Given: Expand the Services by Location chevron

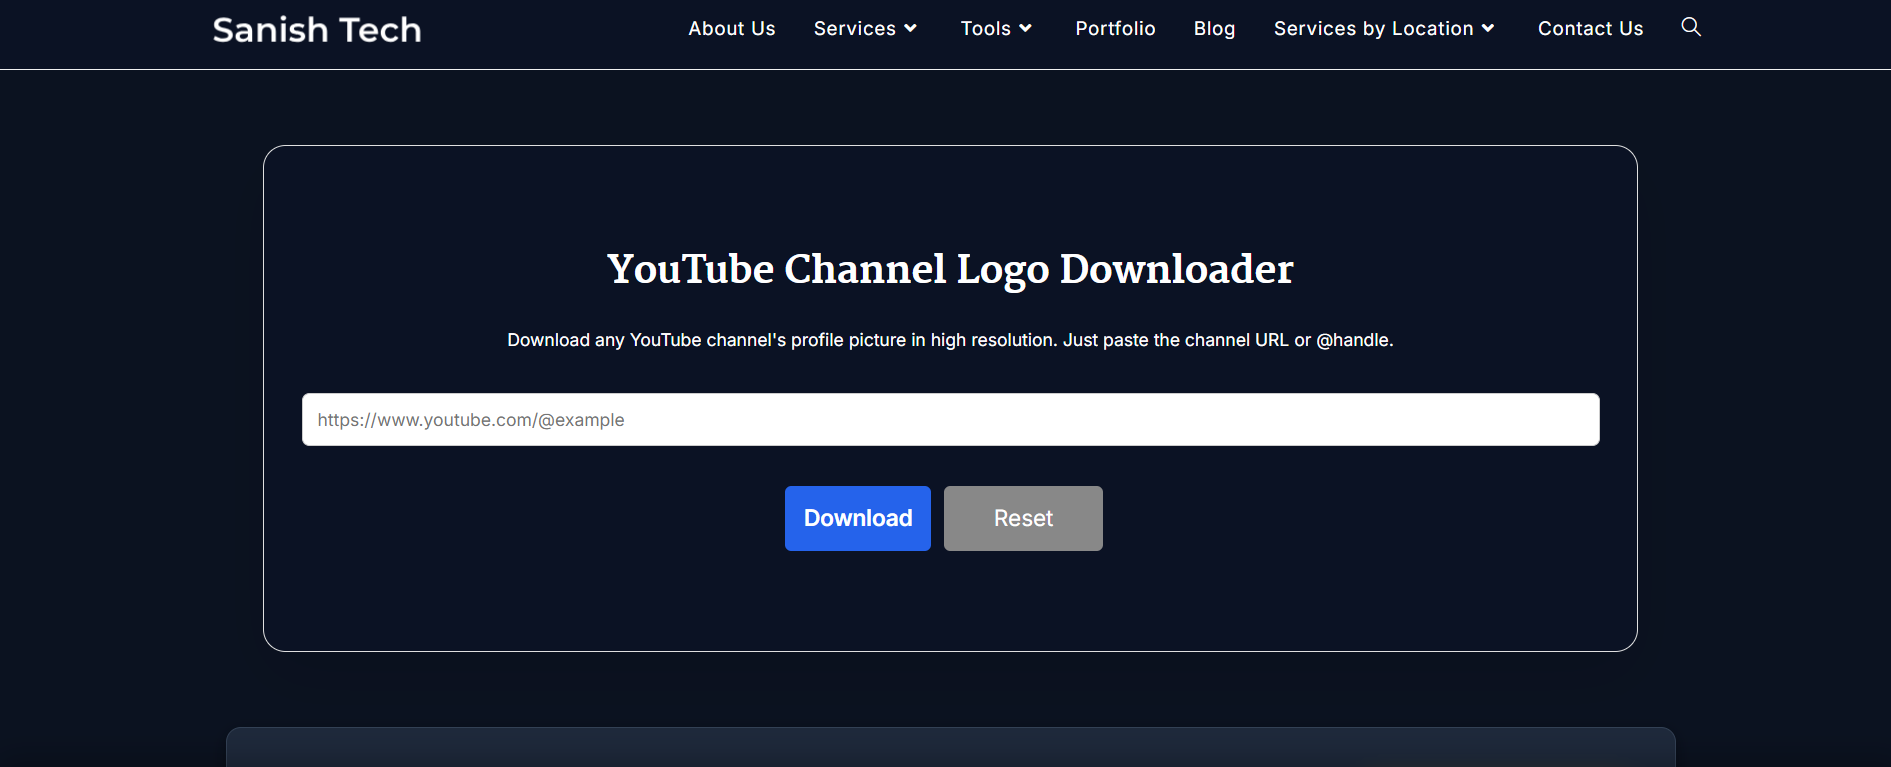Looking at the screenshot, I should pos(1488,29).
